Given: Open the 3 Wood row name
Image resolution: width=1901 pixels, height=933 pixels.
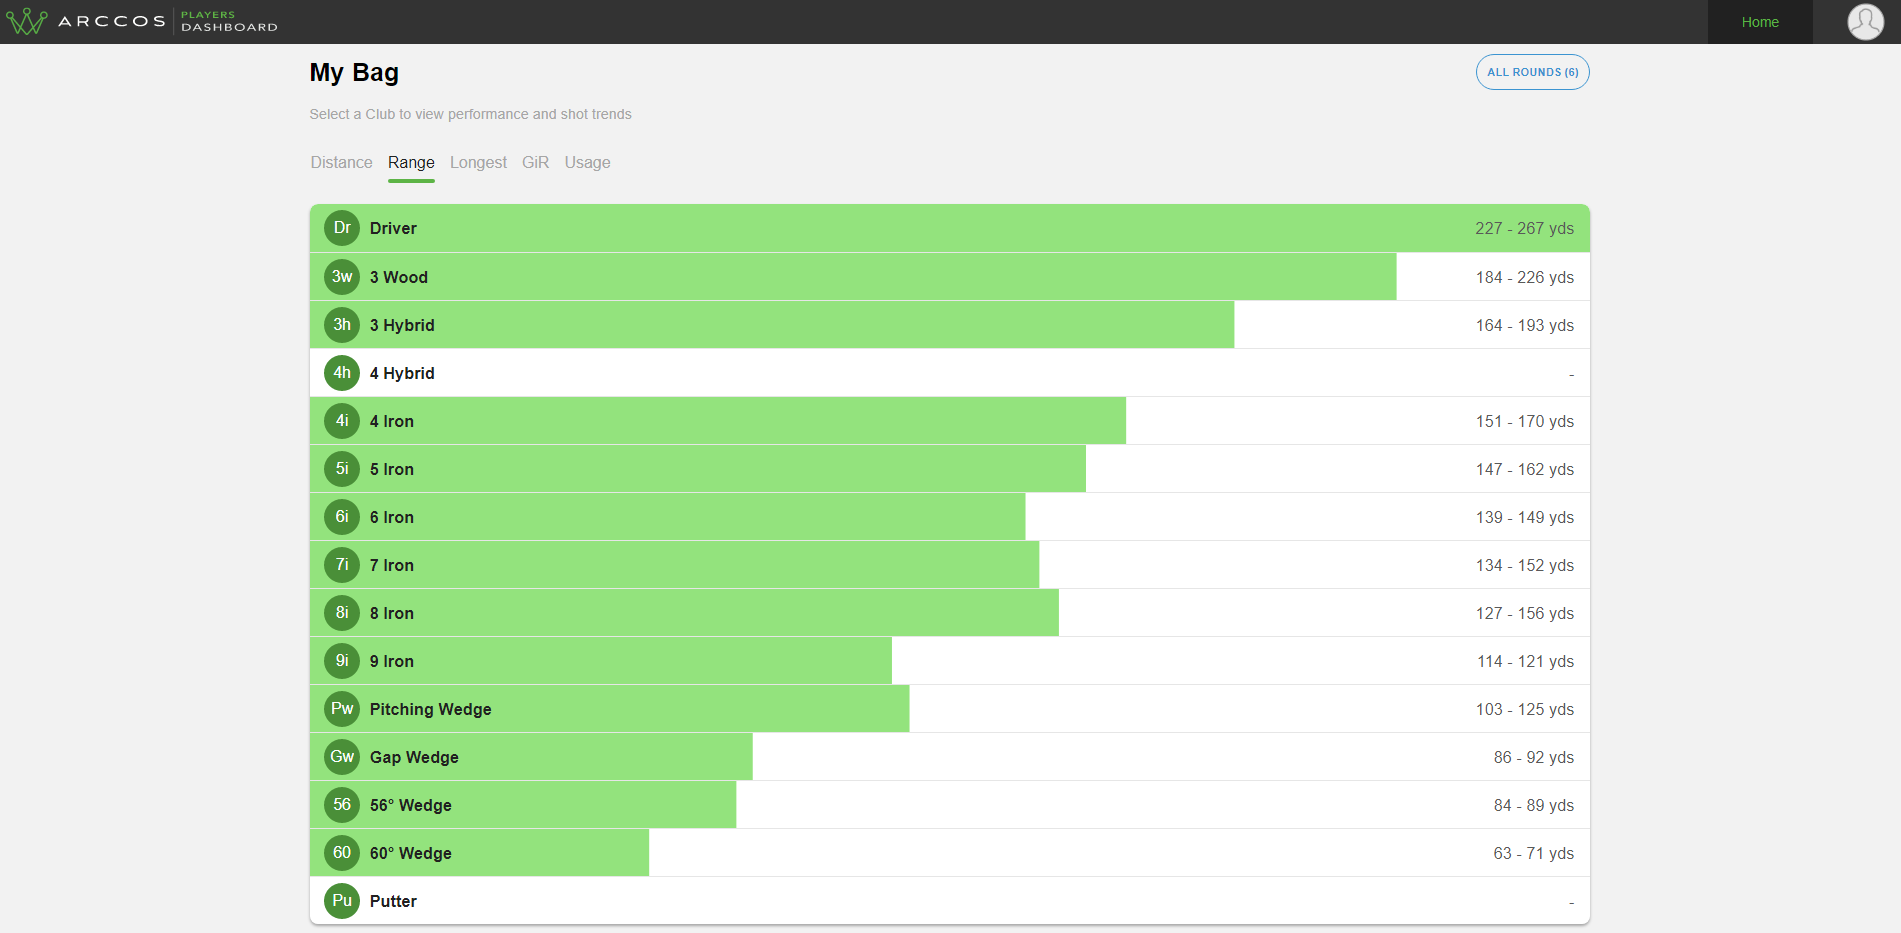Looking at the screenshot, I should 399,277.
